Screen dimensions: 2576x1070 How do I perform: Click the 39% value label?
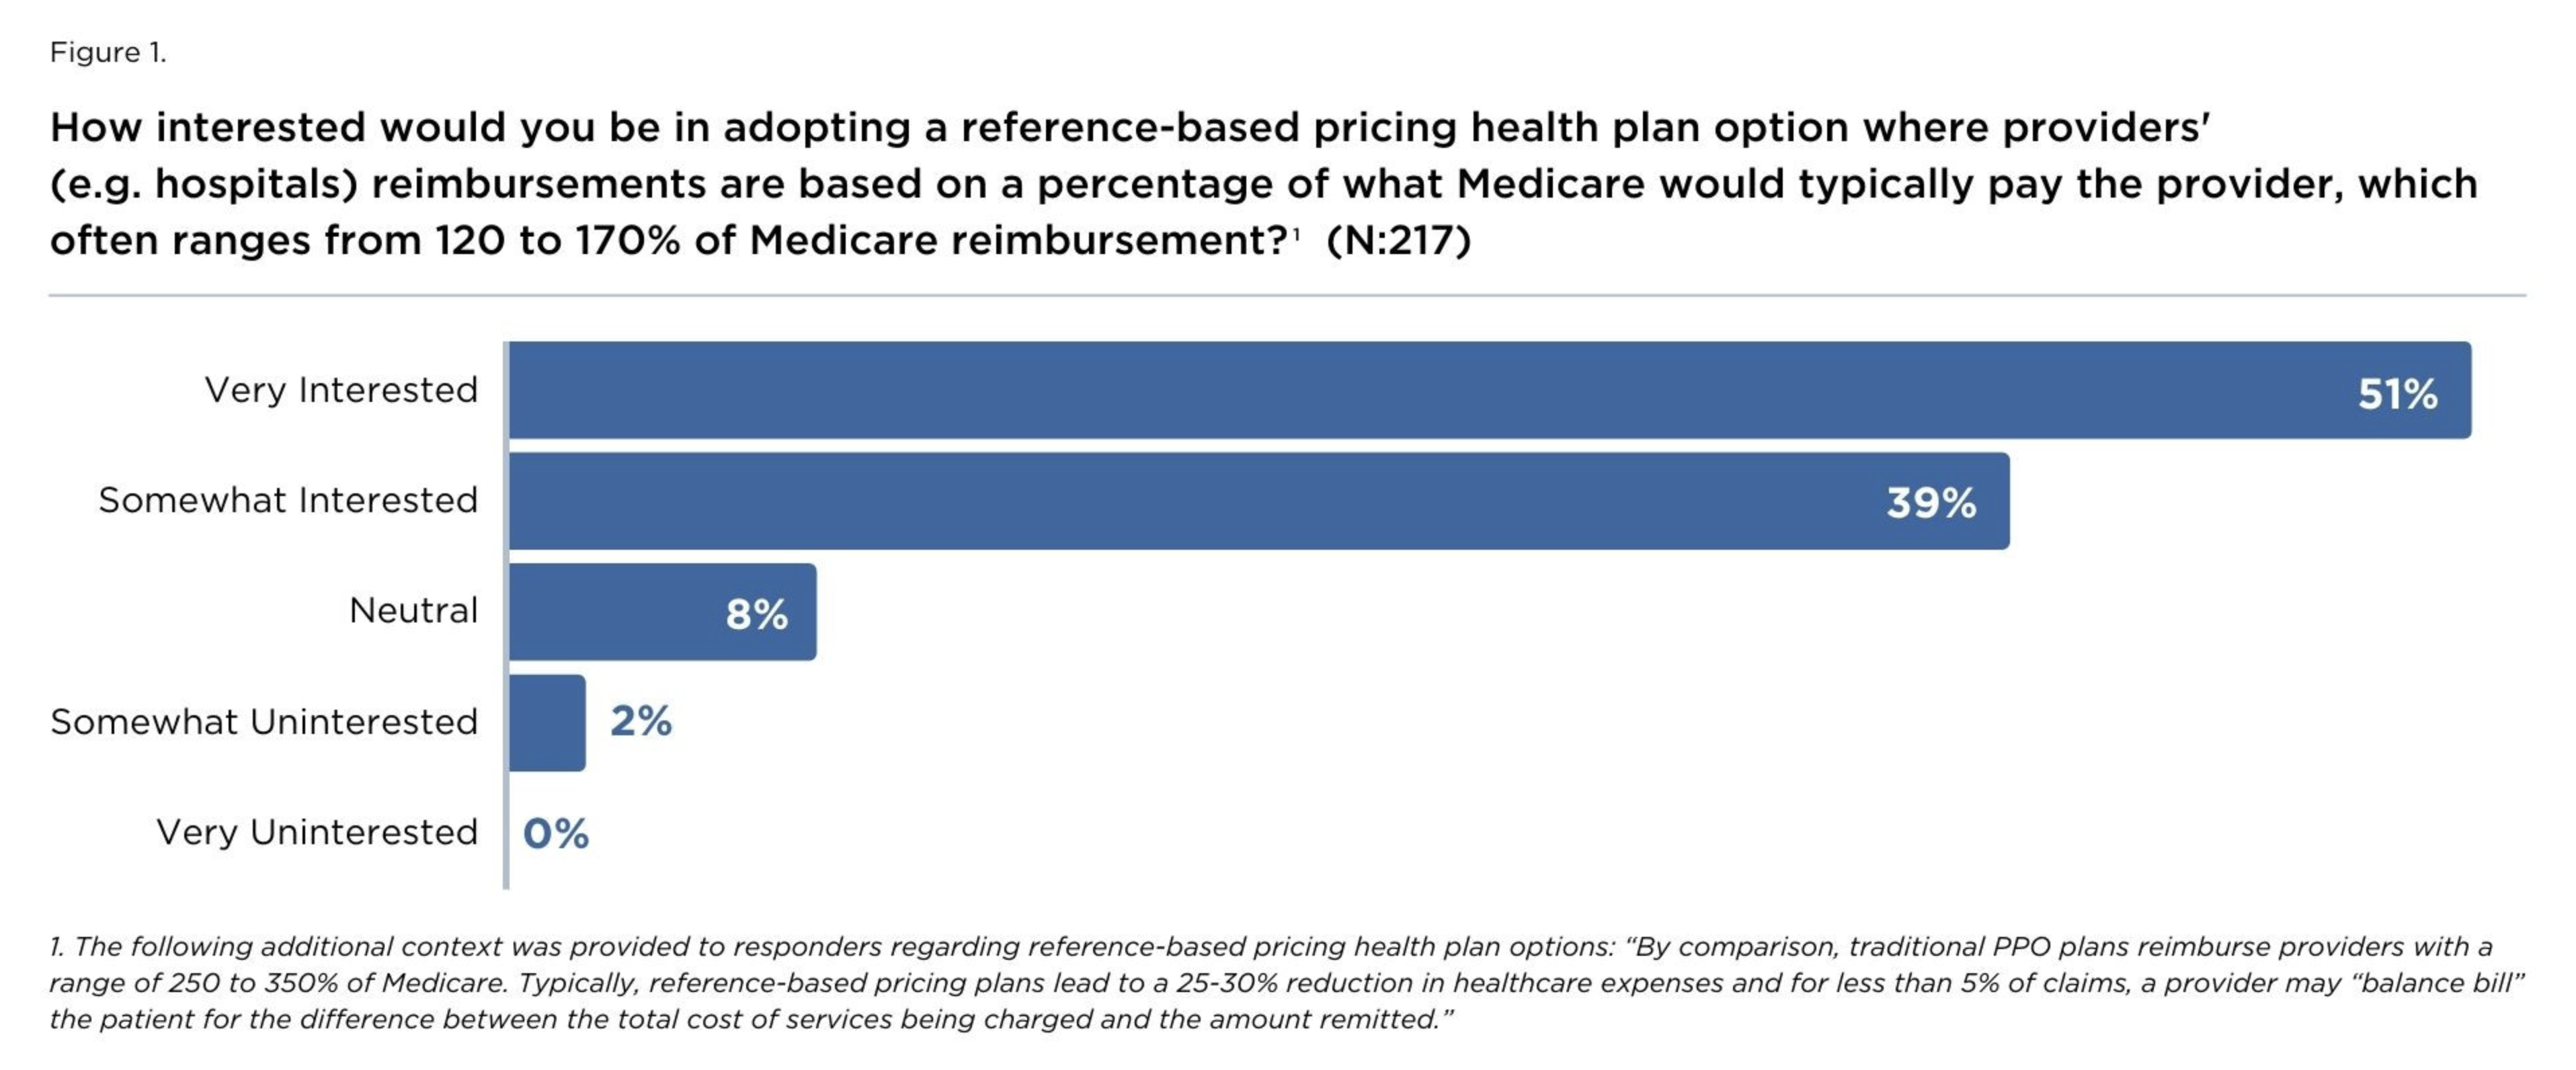(1931, 502)
